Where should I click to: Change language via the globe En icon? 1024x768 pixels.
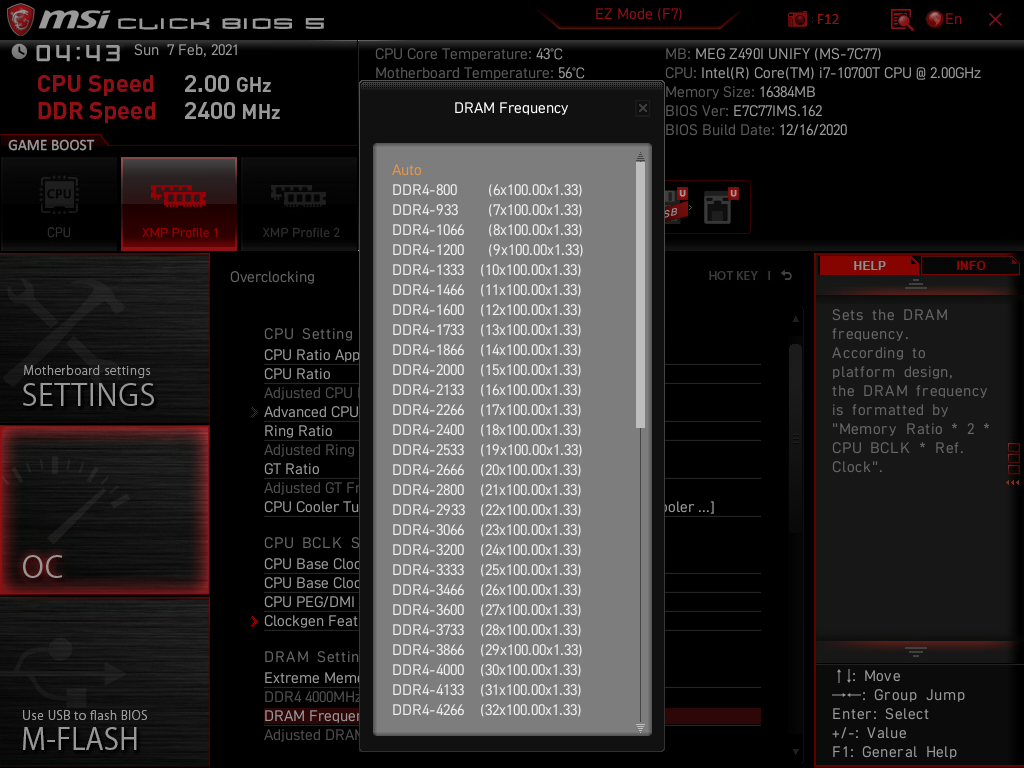point(943,19)
